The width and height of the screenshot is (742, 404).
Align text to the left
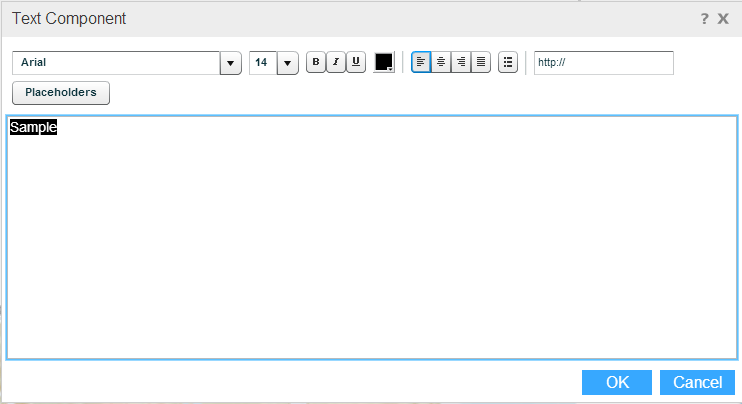coord(421,62)
